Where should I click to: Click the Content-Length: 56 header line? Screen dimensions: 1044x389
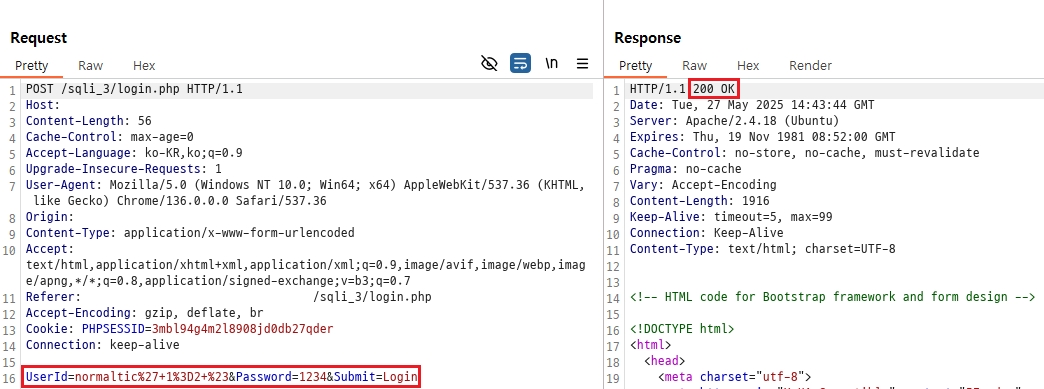[89, 121]
